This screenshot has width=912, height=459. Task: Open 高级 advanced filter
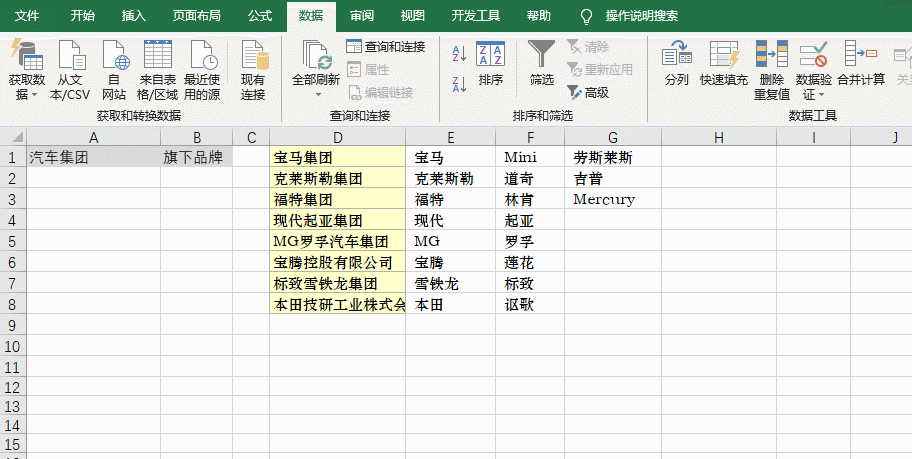tap(588, 92)
